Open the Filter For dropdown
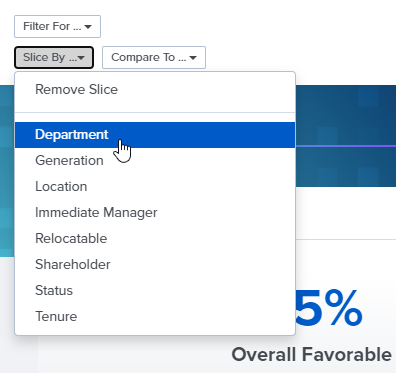This screenshot has height=373, width=396. pos(57,26)
